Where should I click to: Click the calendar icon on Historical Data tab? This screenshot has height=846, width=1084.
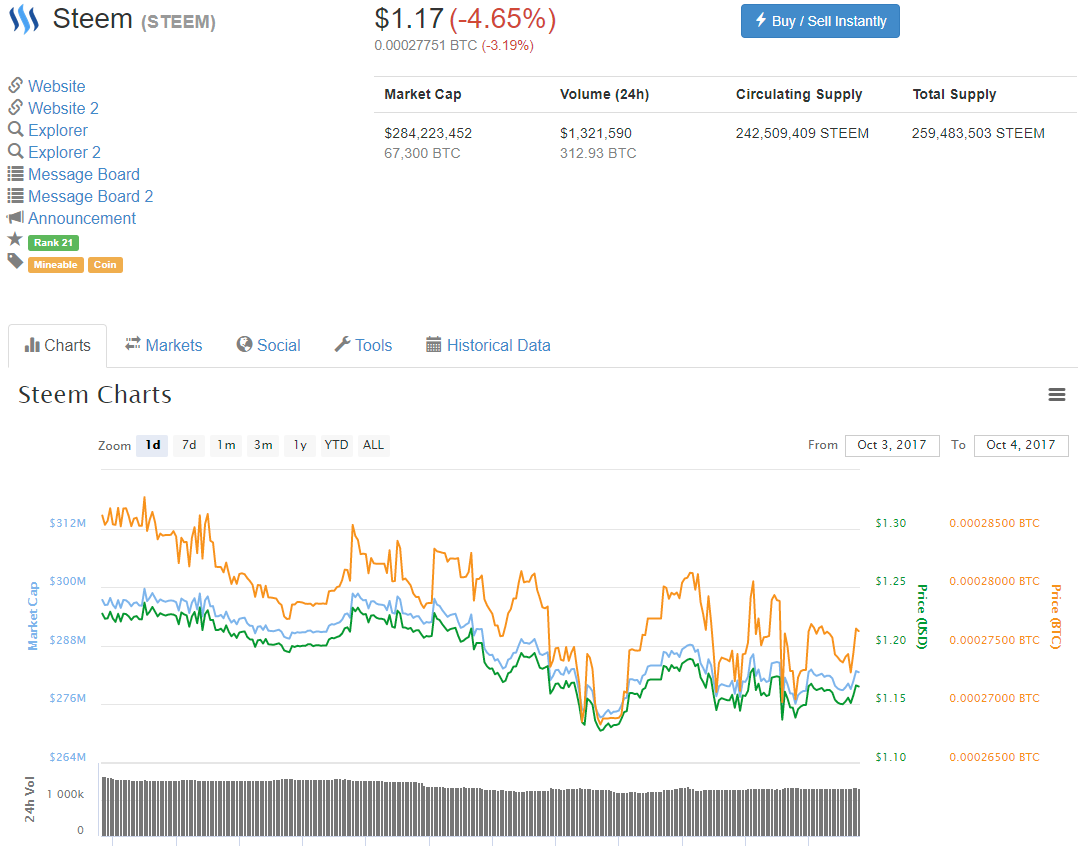point(433,344)
